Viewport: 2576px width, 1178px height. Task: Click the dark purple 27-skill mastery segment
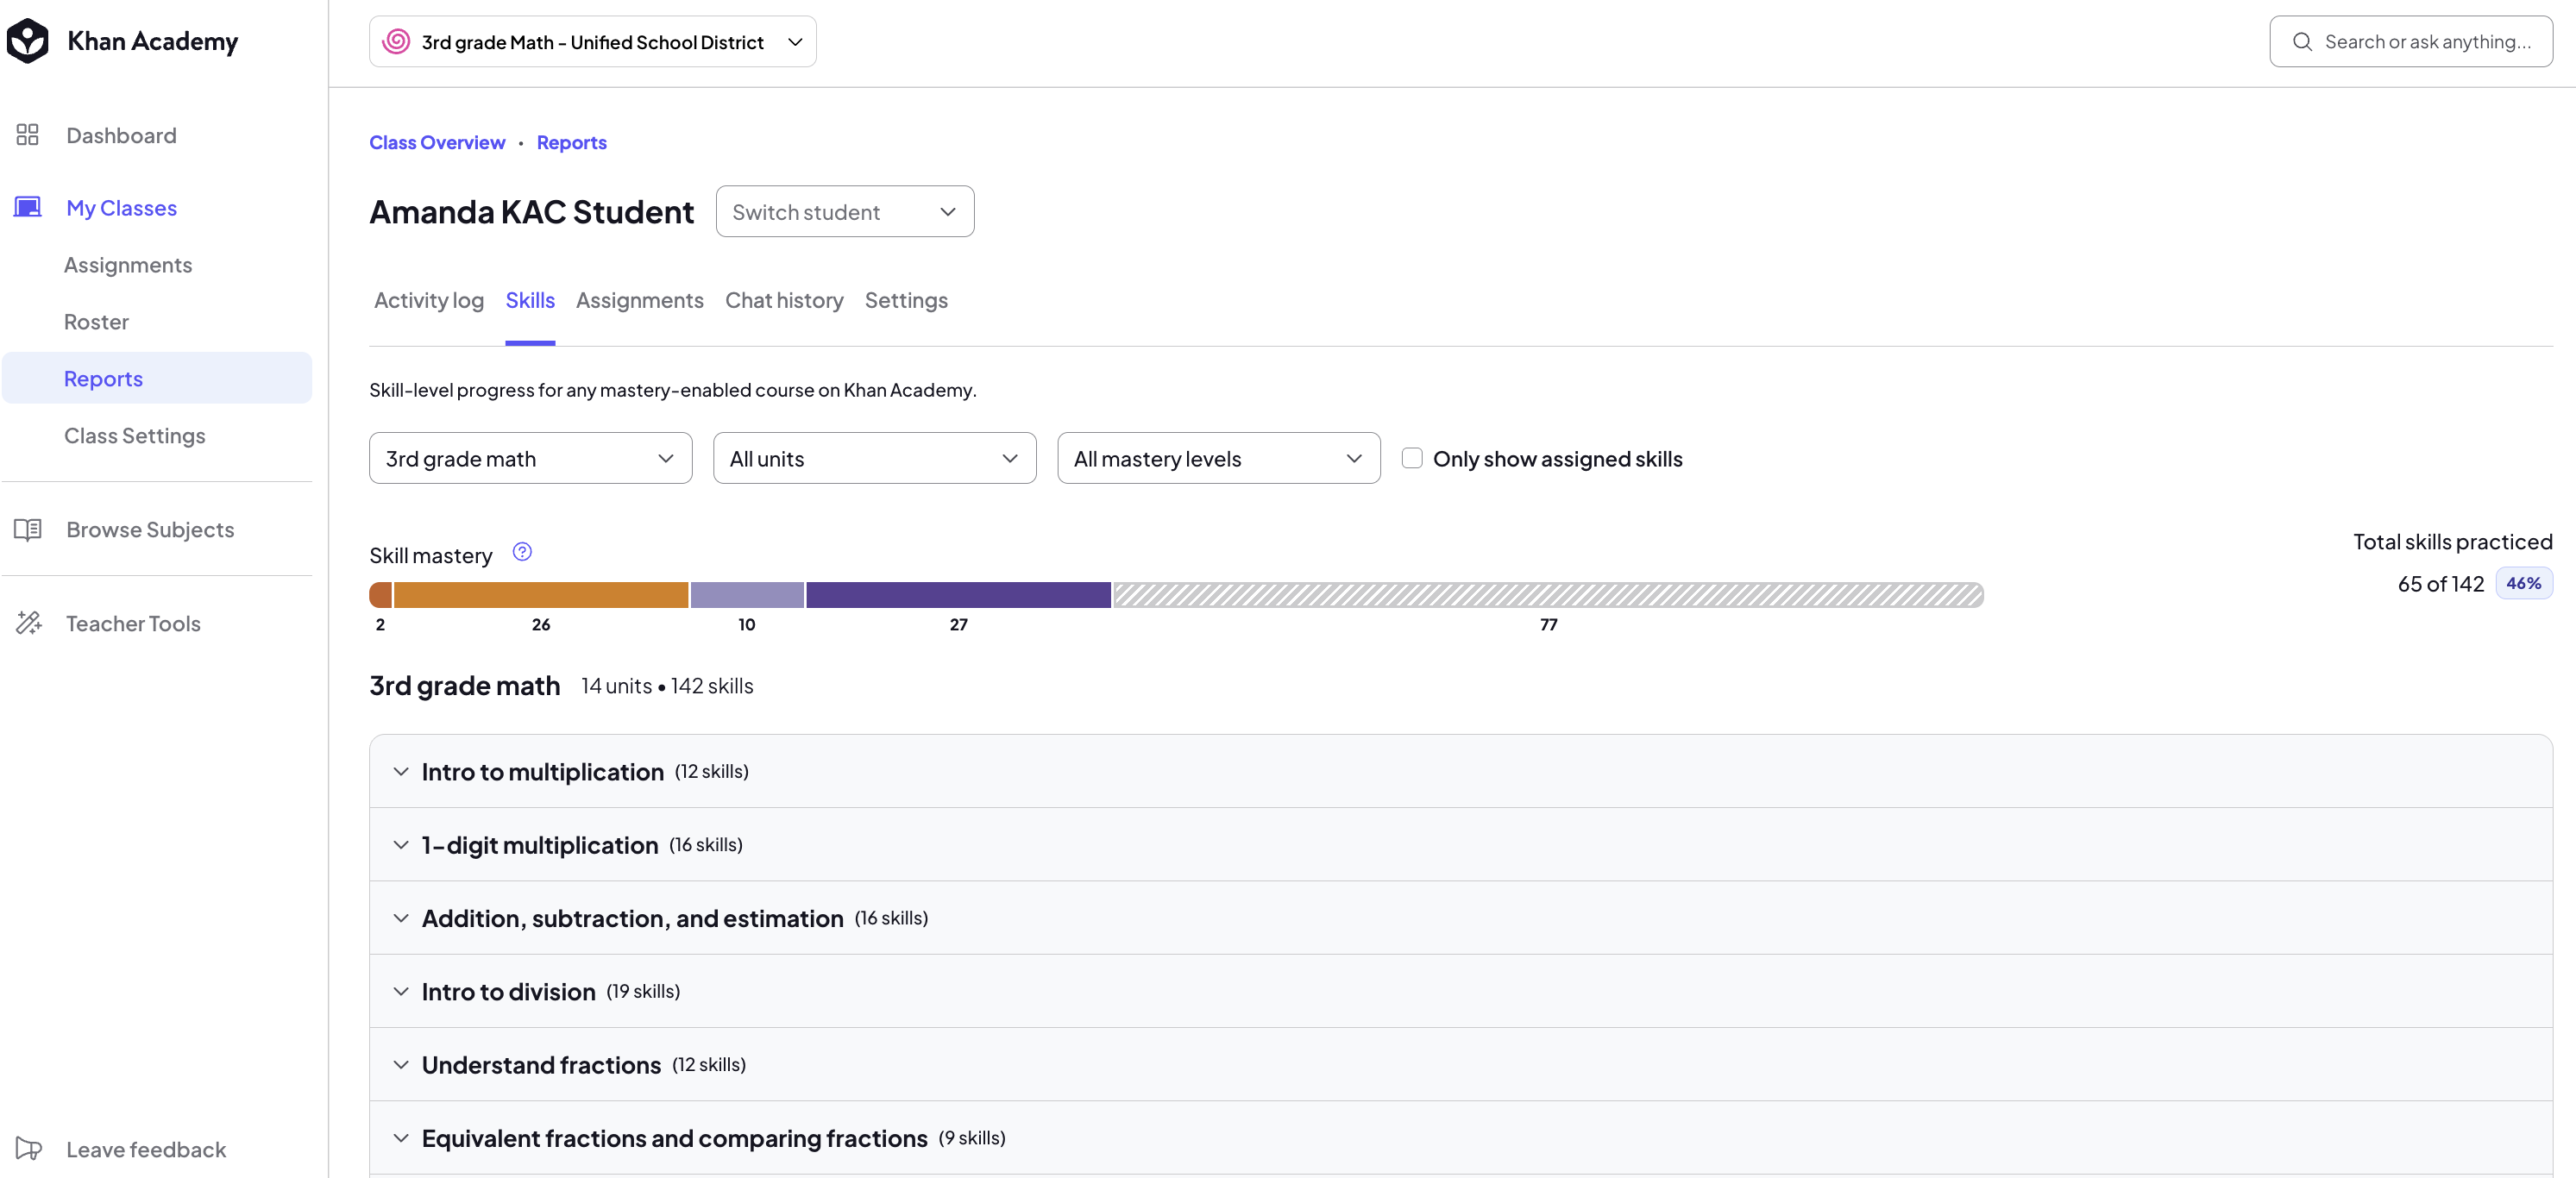958,595
